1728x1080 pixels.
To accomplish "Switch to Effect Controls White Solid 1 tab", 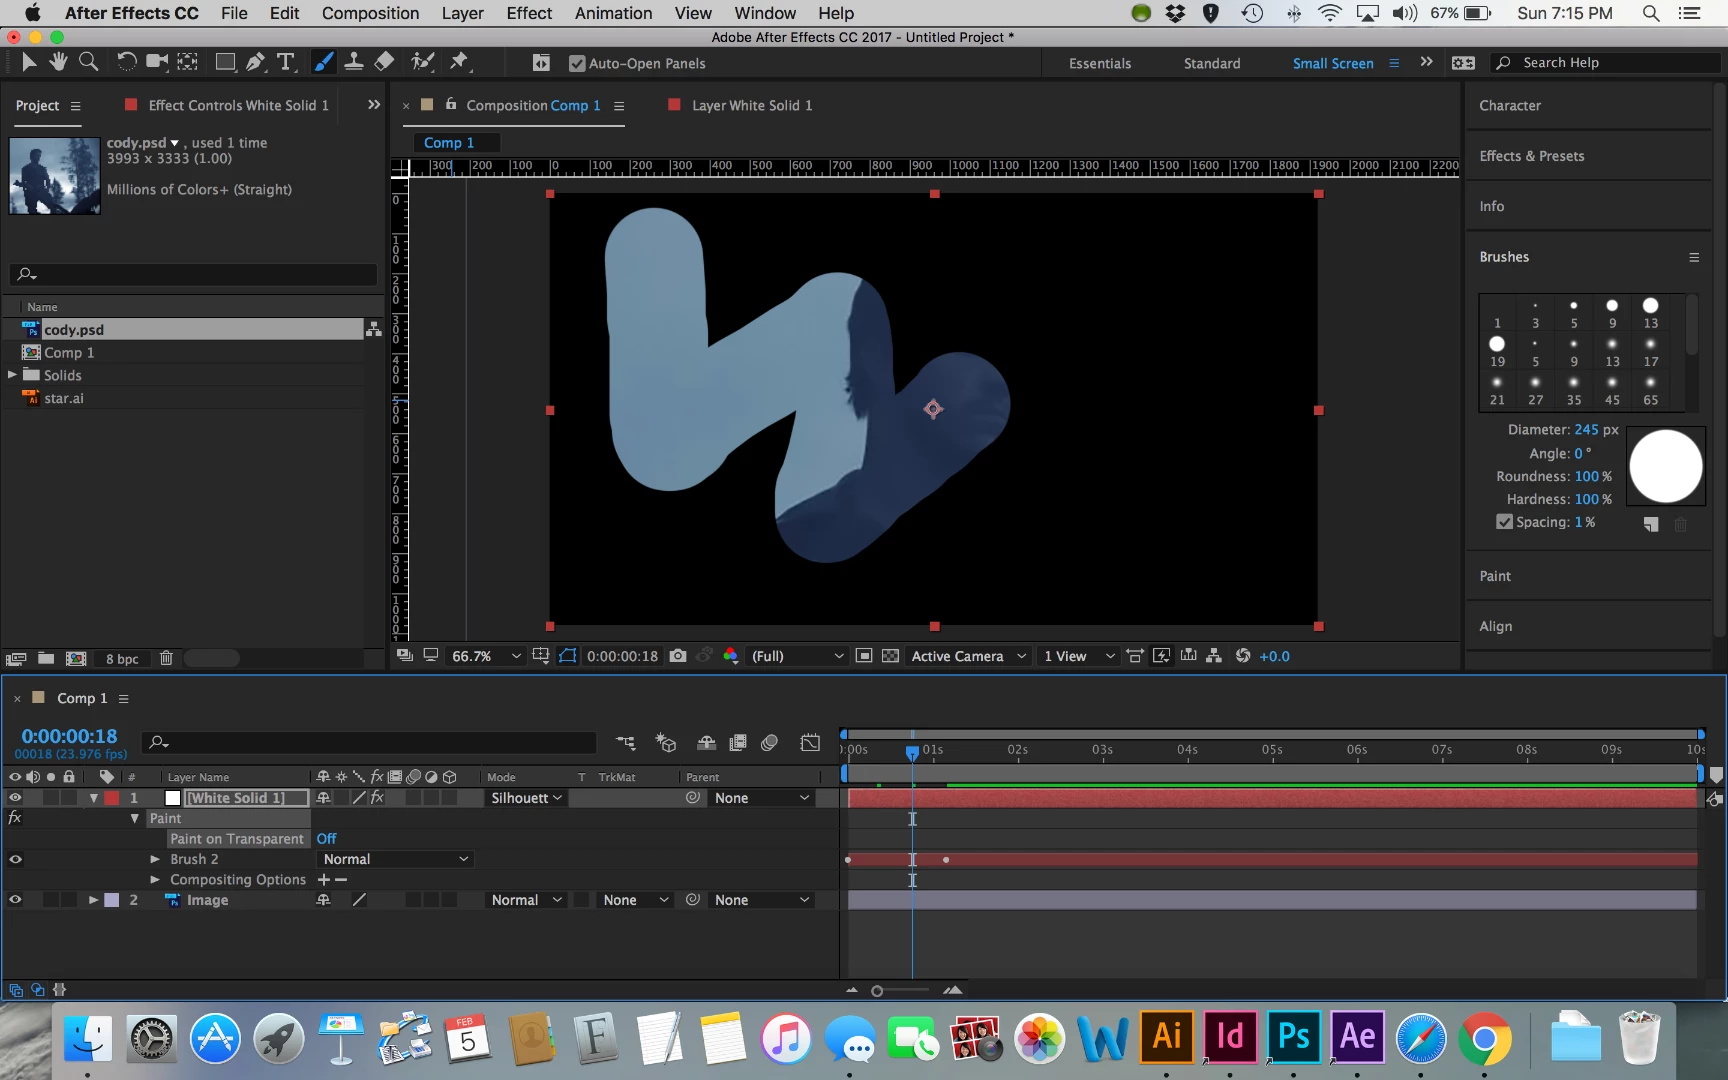I will pos(238,105).
